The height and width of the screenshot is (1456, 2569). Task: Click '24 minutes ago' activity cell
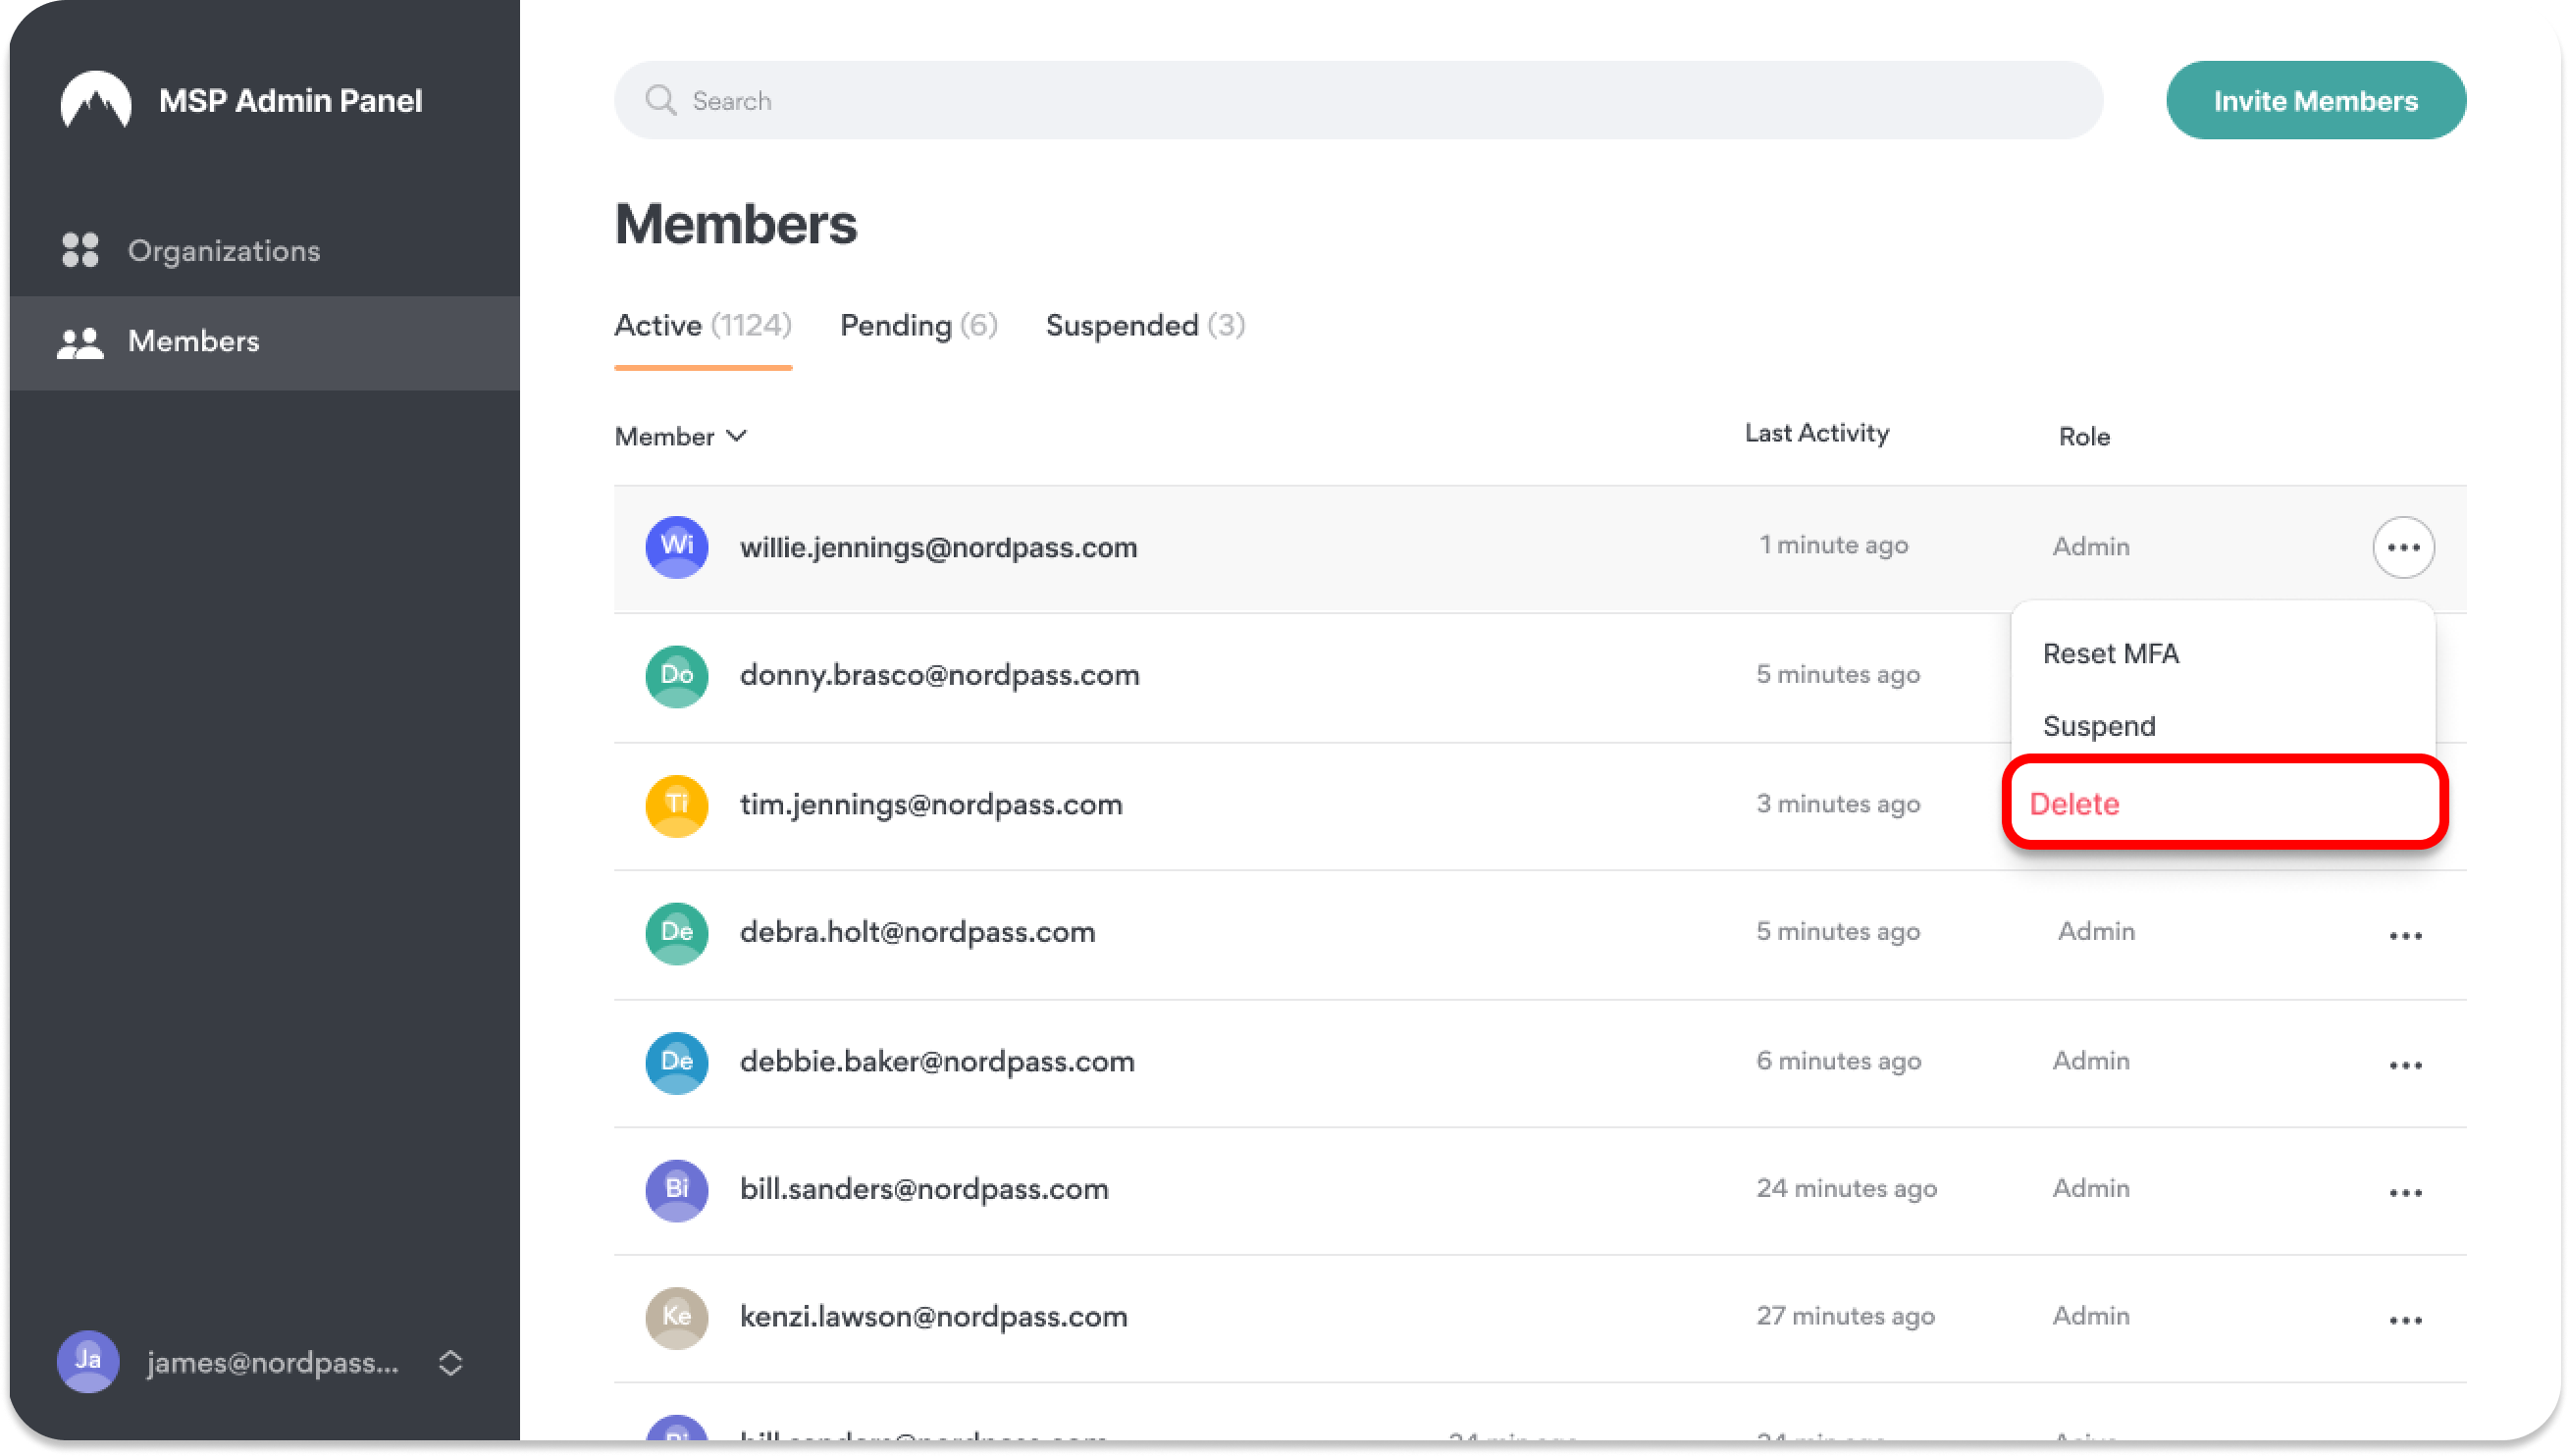(x=1846, y=1189)
